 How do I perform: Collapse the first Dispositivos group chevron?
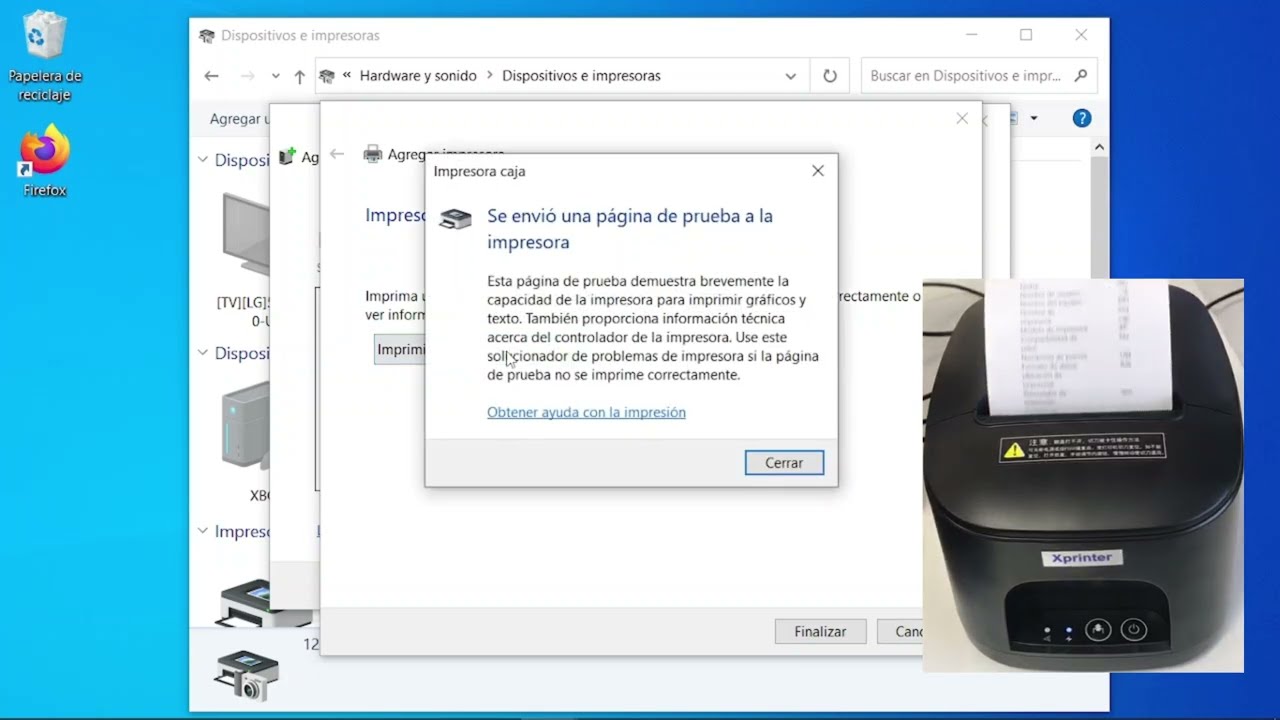pos(203,160)
